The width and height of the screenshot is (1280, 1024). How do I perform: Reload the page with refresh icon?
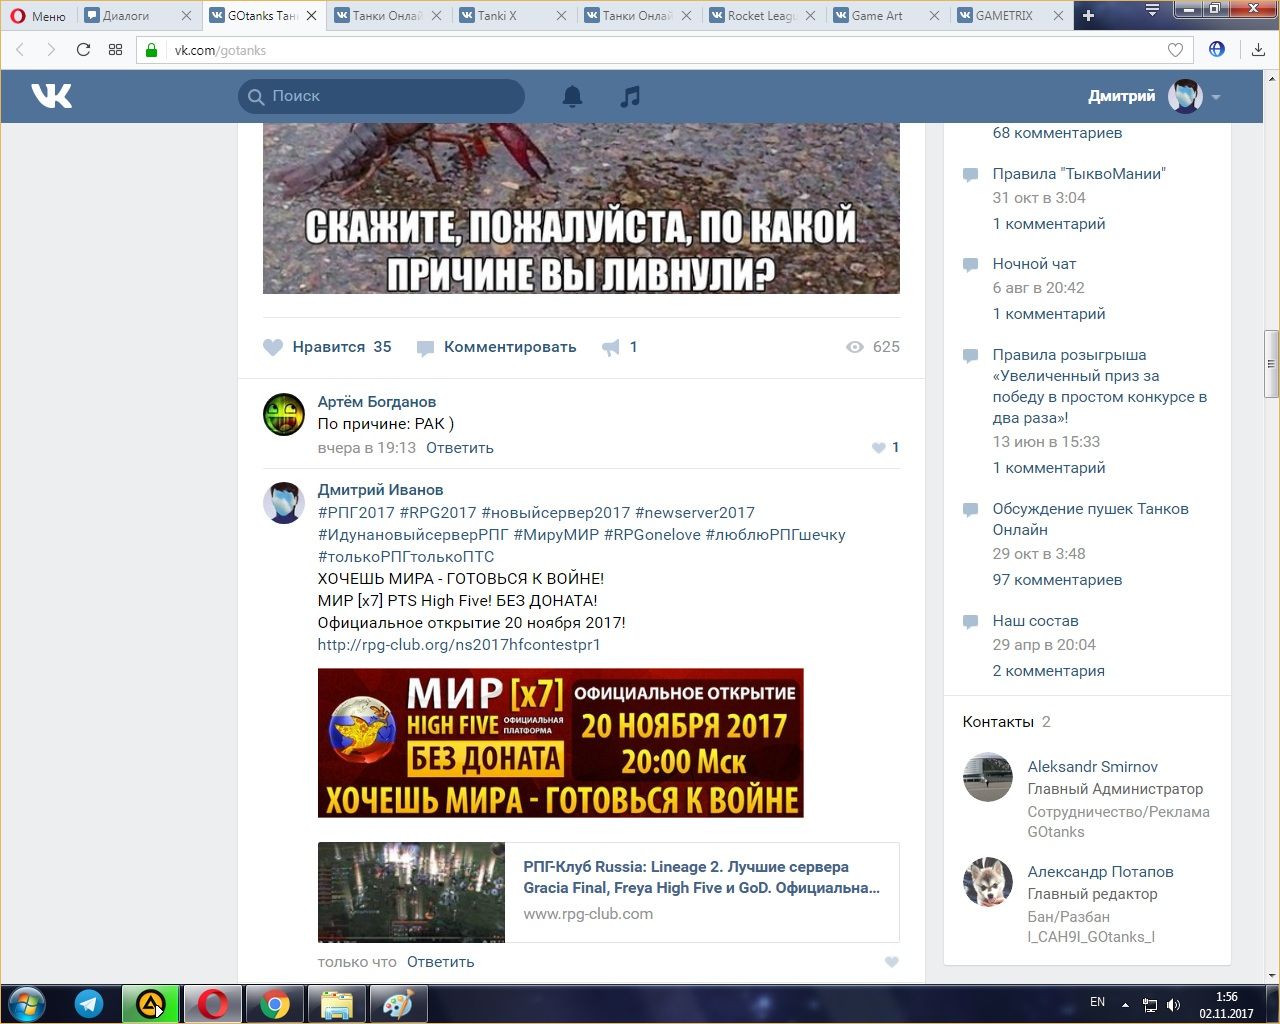pos(83,50)
